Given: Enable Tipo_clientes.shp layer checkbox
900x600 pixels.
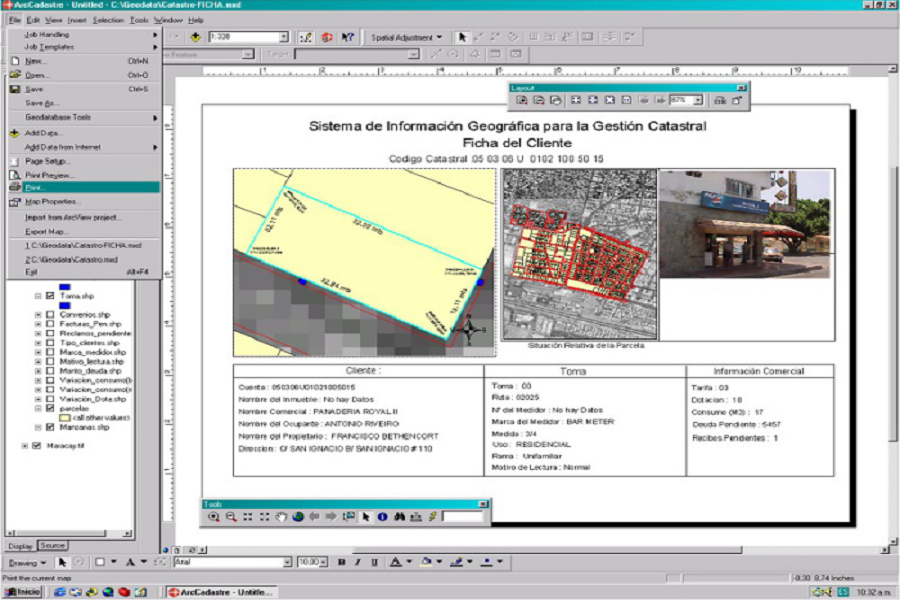Looking at the screenshot, I should coord(50,343).
